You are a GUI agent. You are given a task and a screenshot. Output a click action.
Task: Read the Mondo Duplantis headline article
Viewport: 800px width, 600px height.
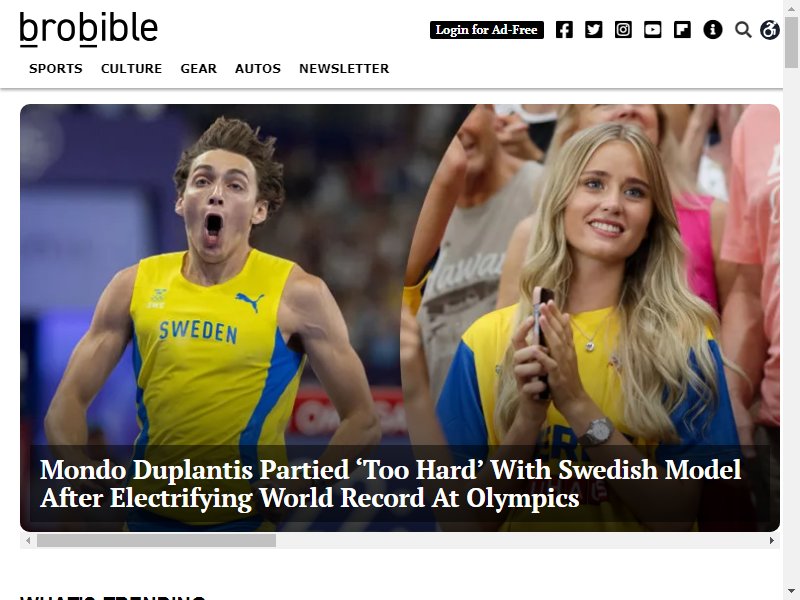click(390, 483)
